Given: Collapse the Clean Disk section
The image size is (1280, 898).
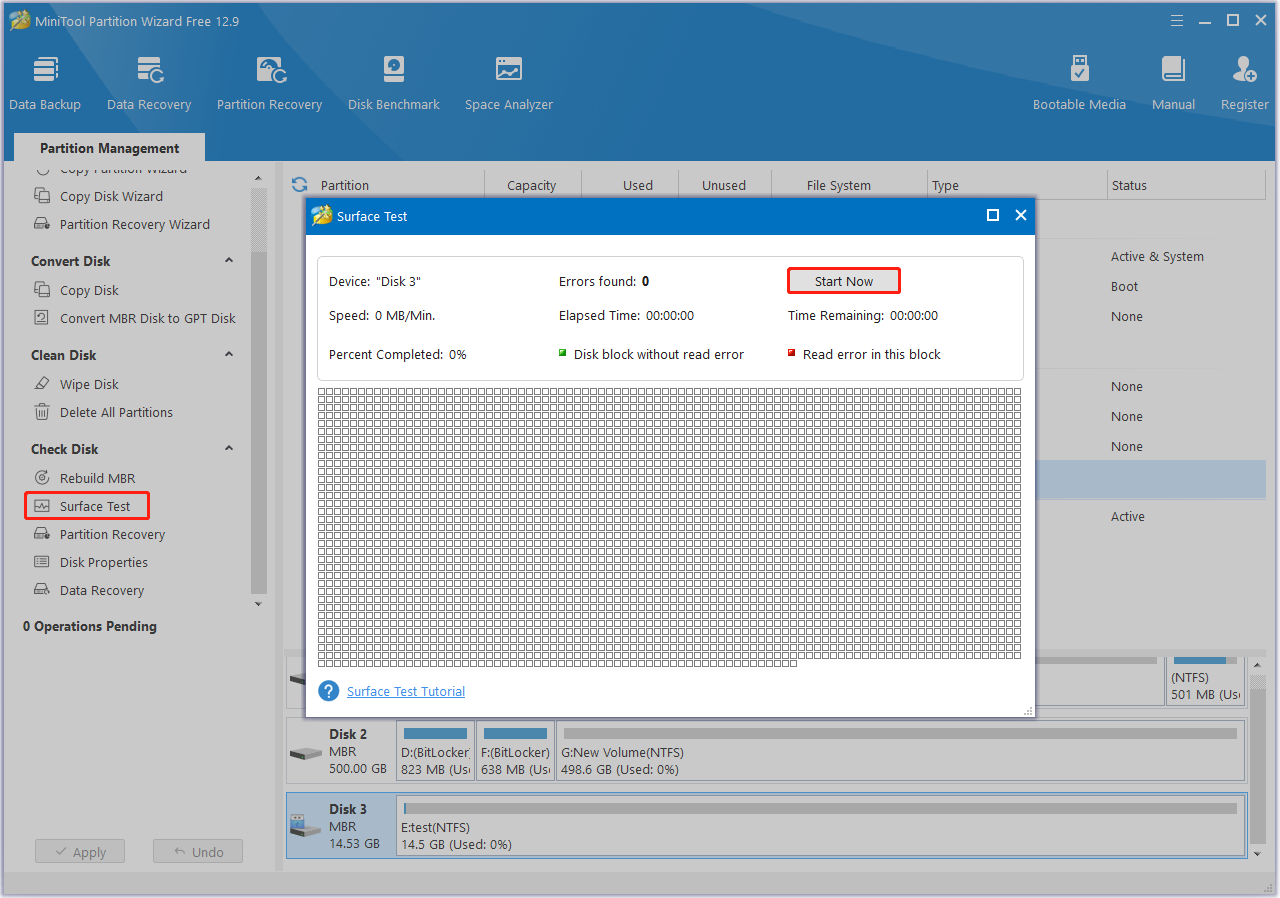Looking at the screenshot, I should 228,355.
